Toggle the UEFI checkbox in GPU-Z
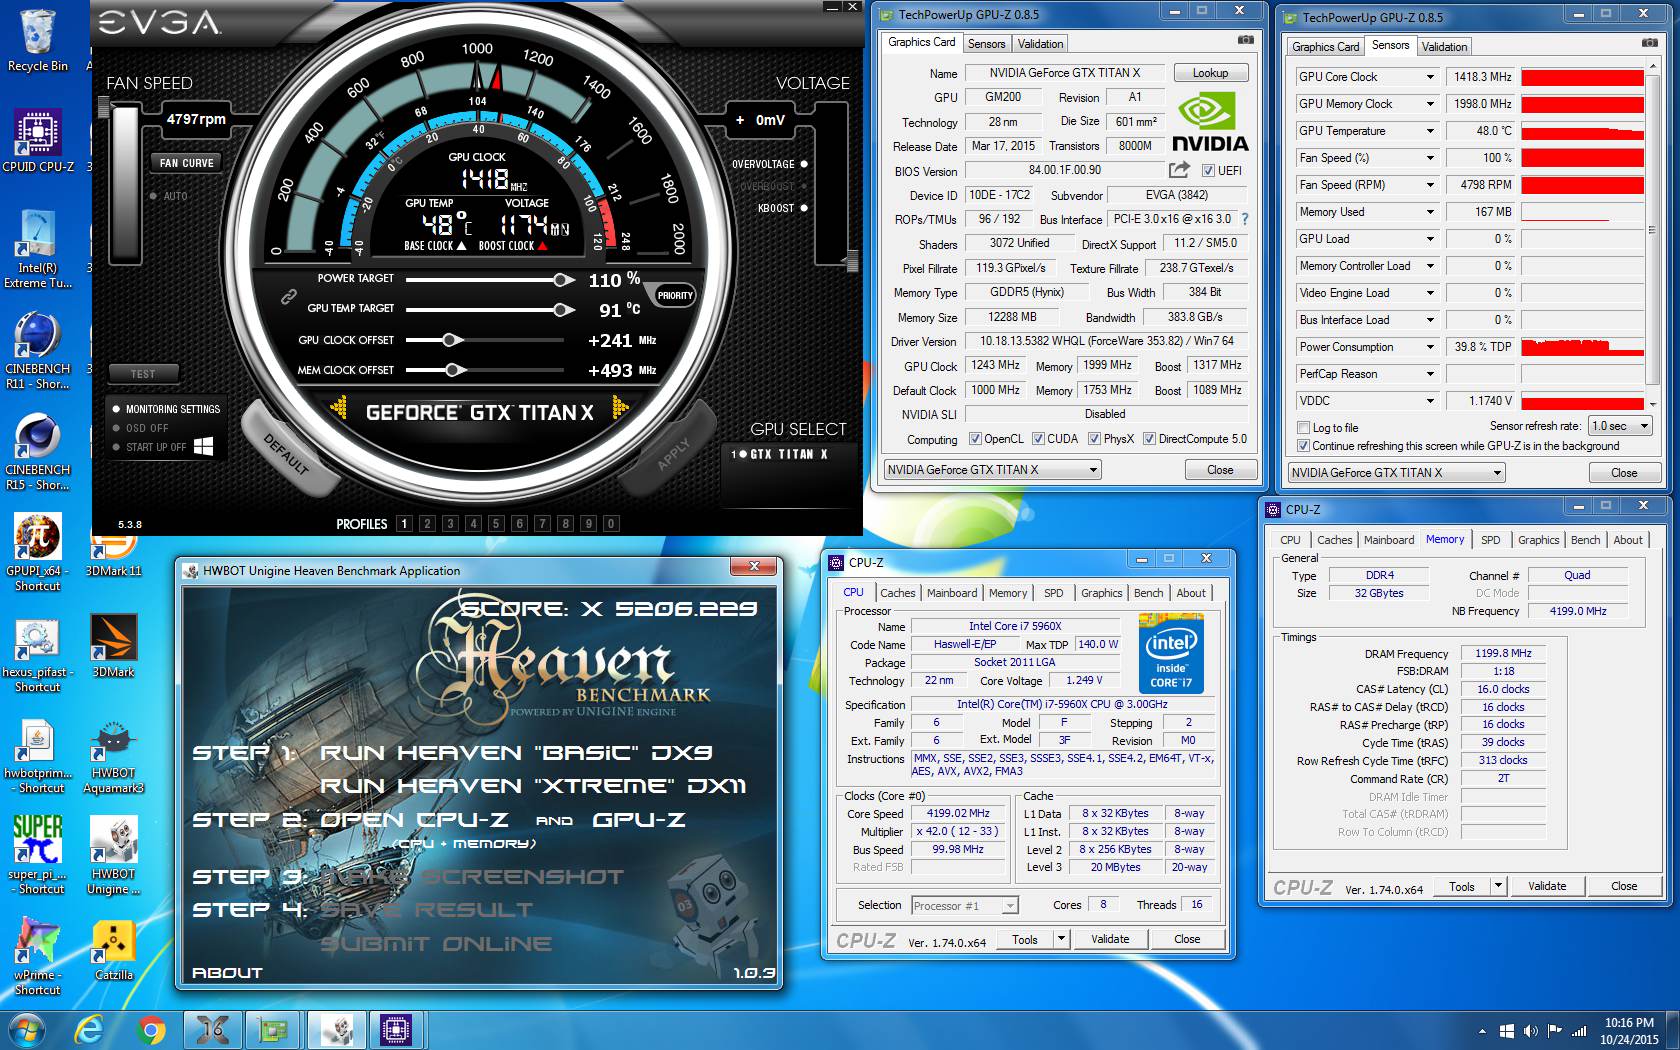This screenshot has width=1680, height=1050. pos(1208,171)
